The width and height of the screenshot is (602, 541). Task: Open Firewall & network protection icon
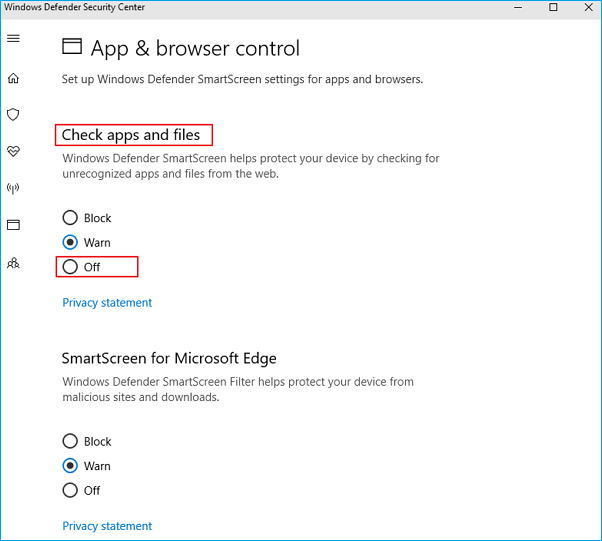(x=13, y=188)
